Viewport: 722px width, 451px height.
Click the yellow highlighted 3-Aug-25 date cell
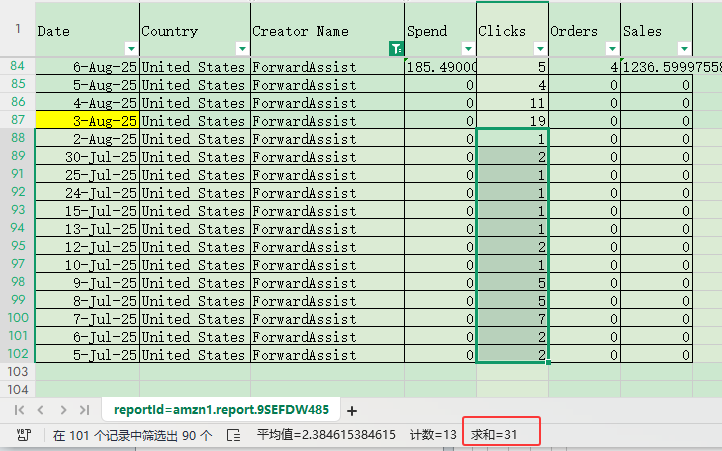click(x=87, y=120)
